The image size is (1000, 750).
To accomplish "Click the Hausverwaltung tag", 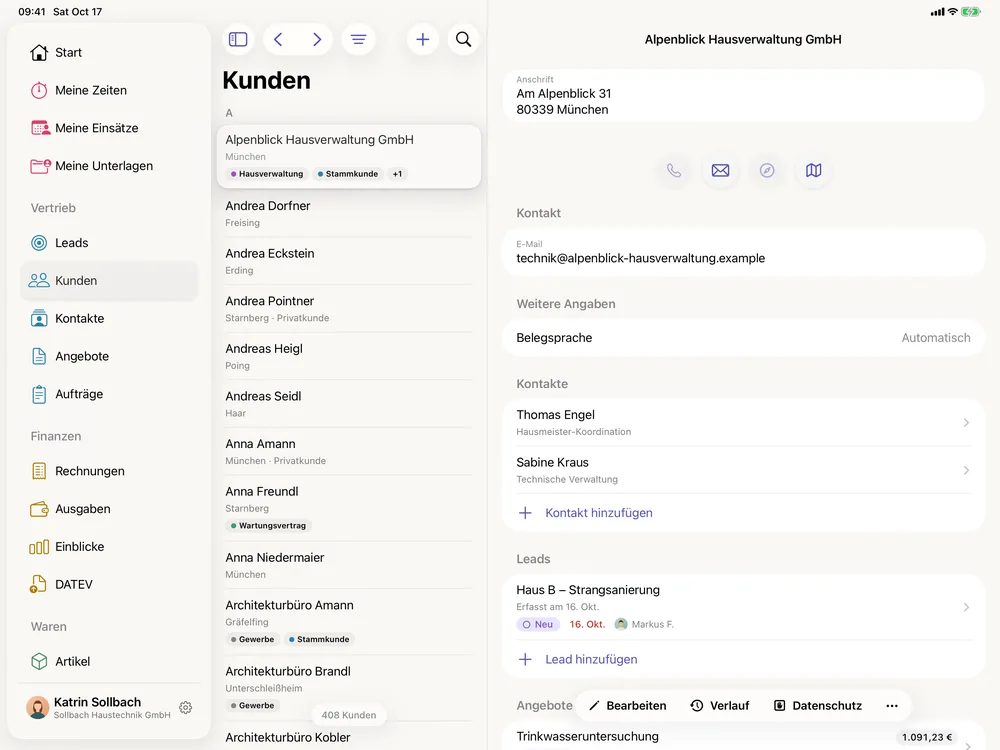I will (x=267, y=174).
